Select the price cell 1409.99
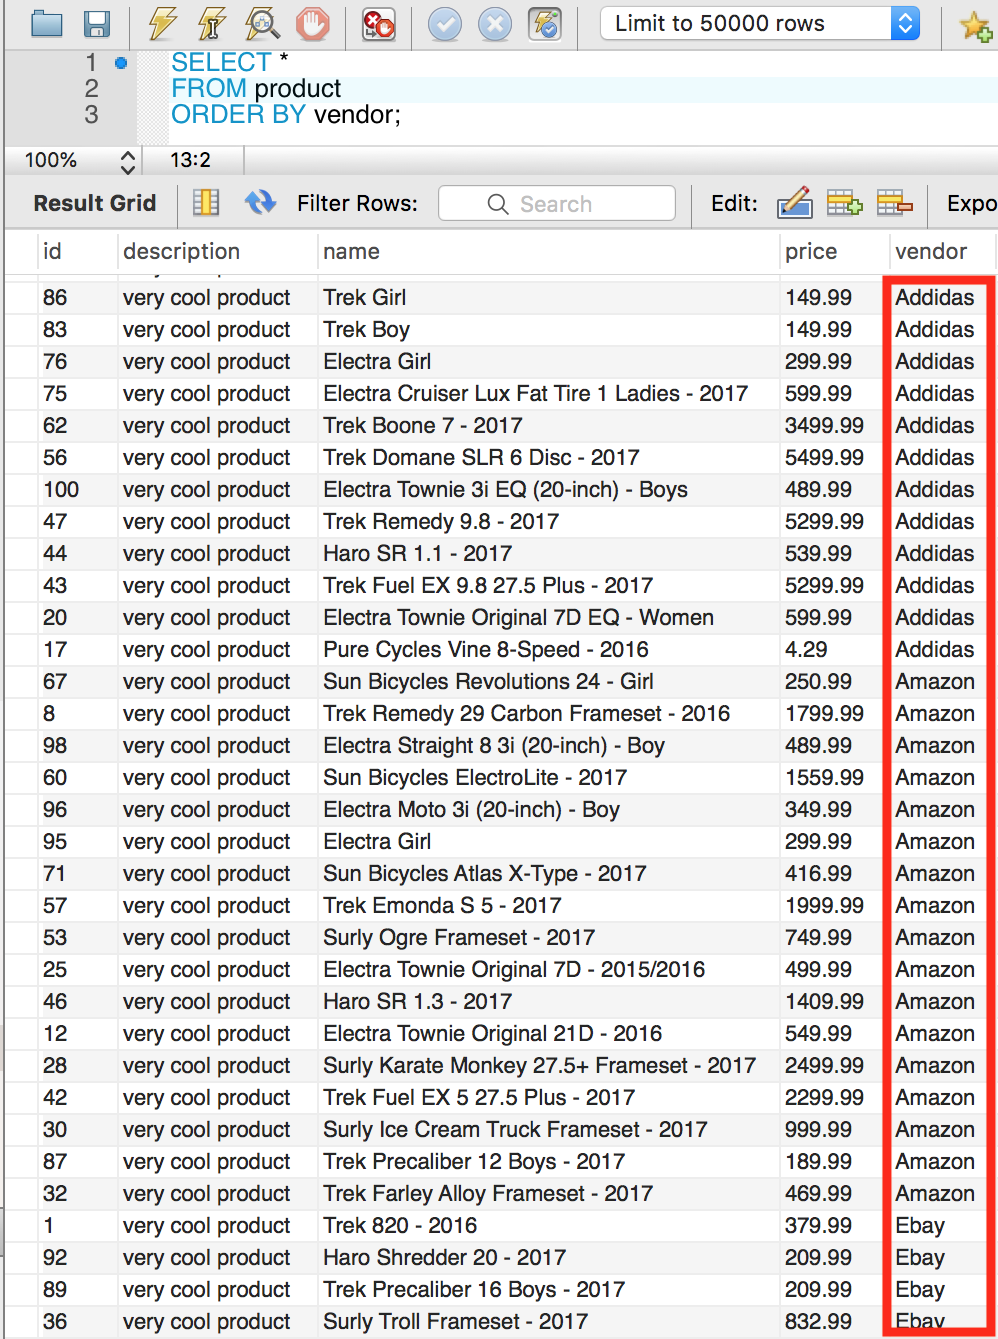Screen dimensions: 998x1339 834,1001
